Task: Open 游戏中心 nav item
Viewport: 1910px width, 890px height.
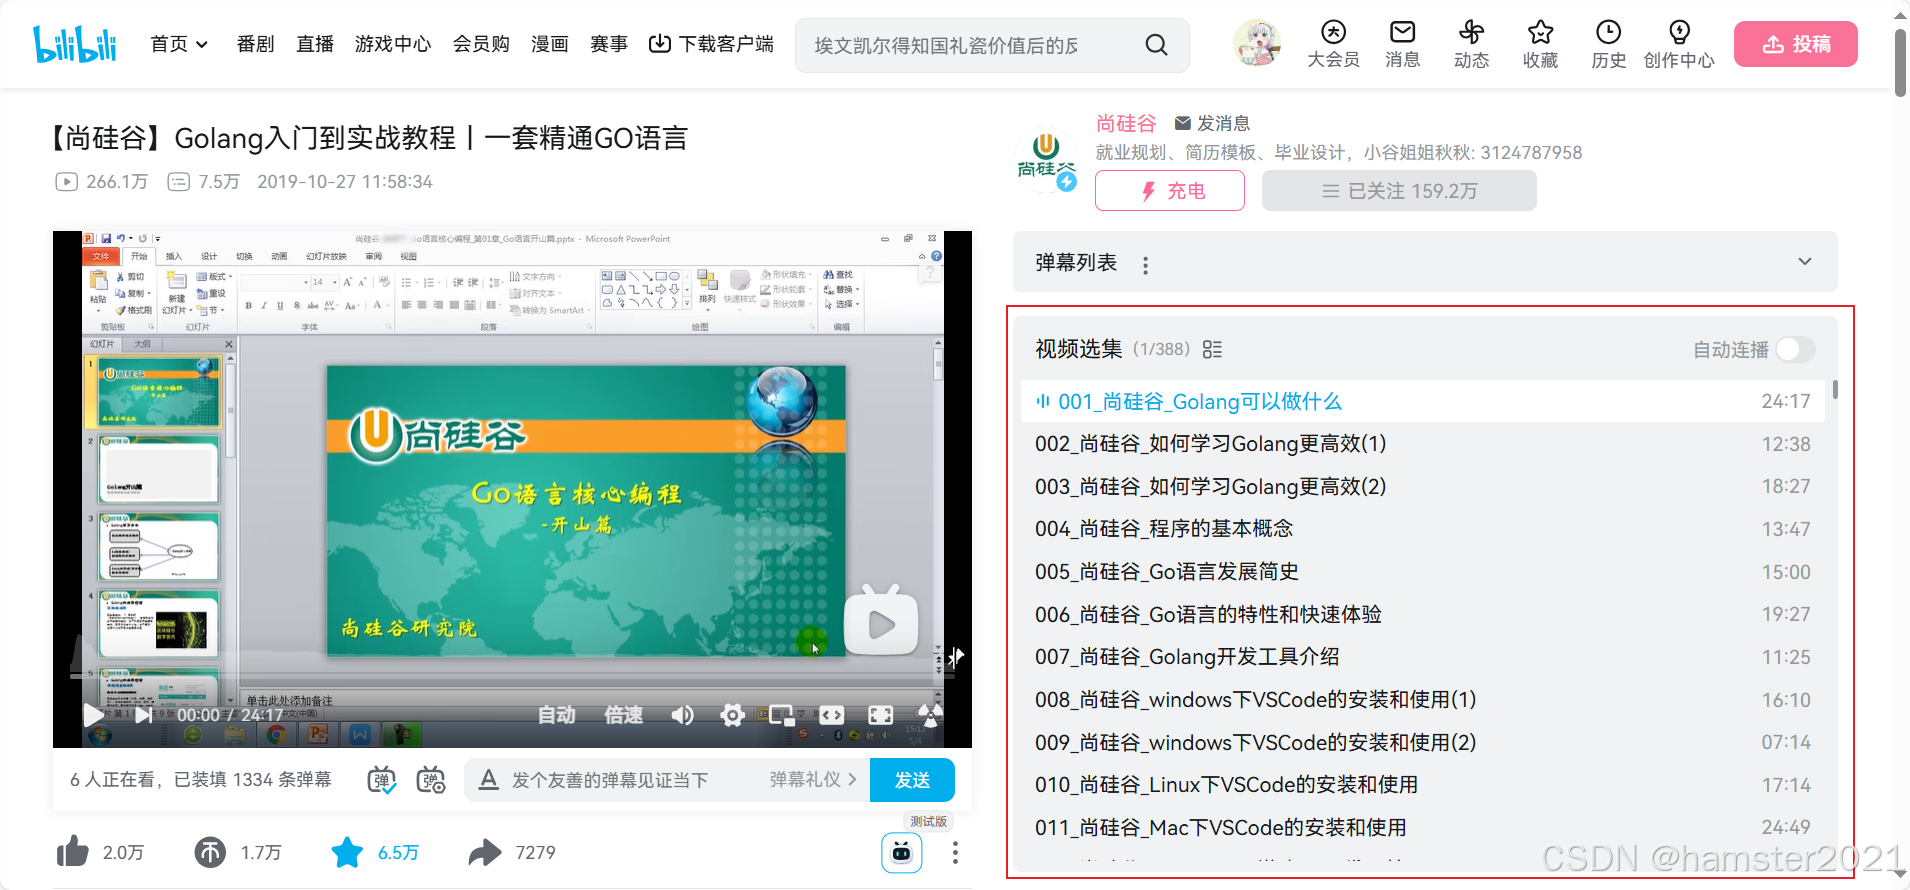Action: (x=393, y=44)
